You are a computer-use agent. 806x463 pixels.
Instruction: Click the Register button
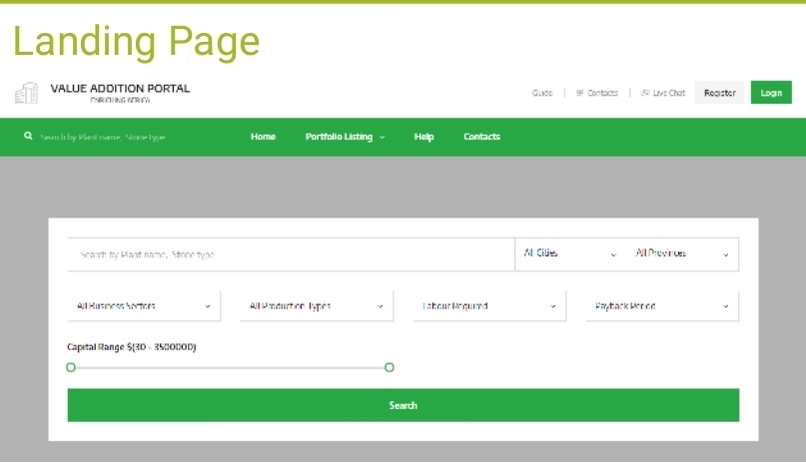tap(719, 92)
